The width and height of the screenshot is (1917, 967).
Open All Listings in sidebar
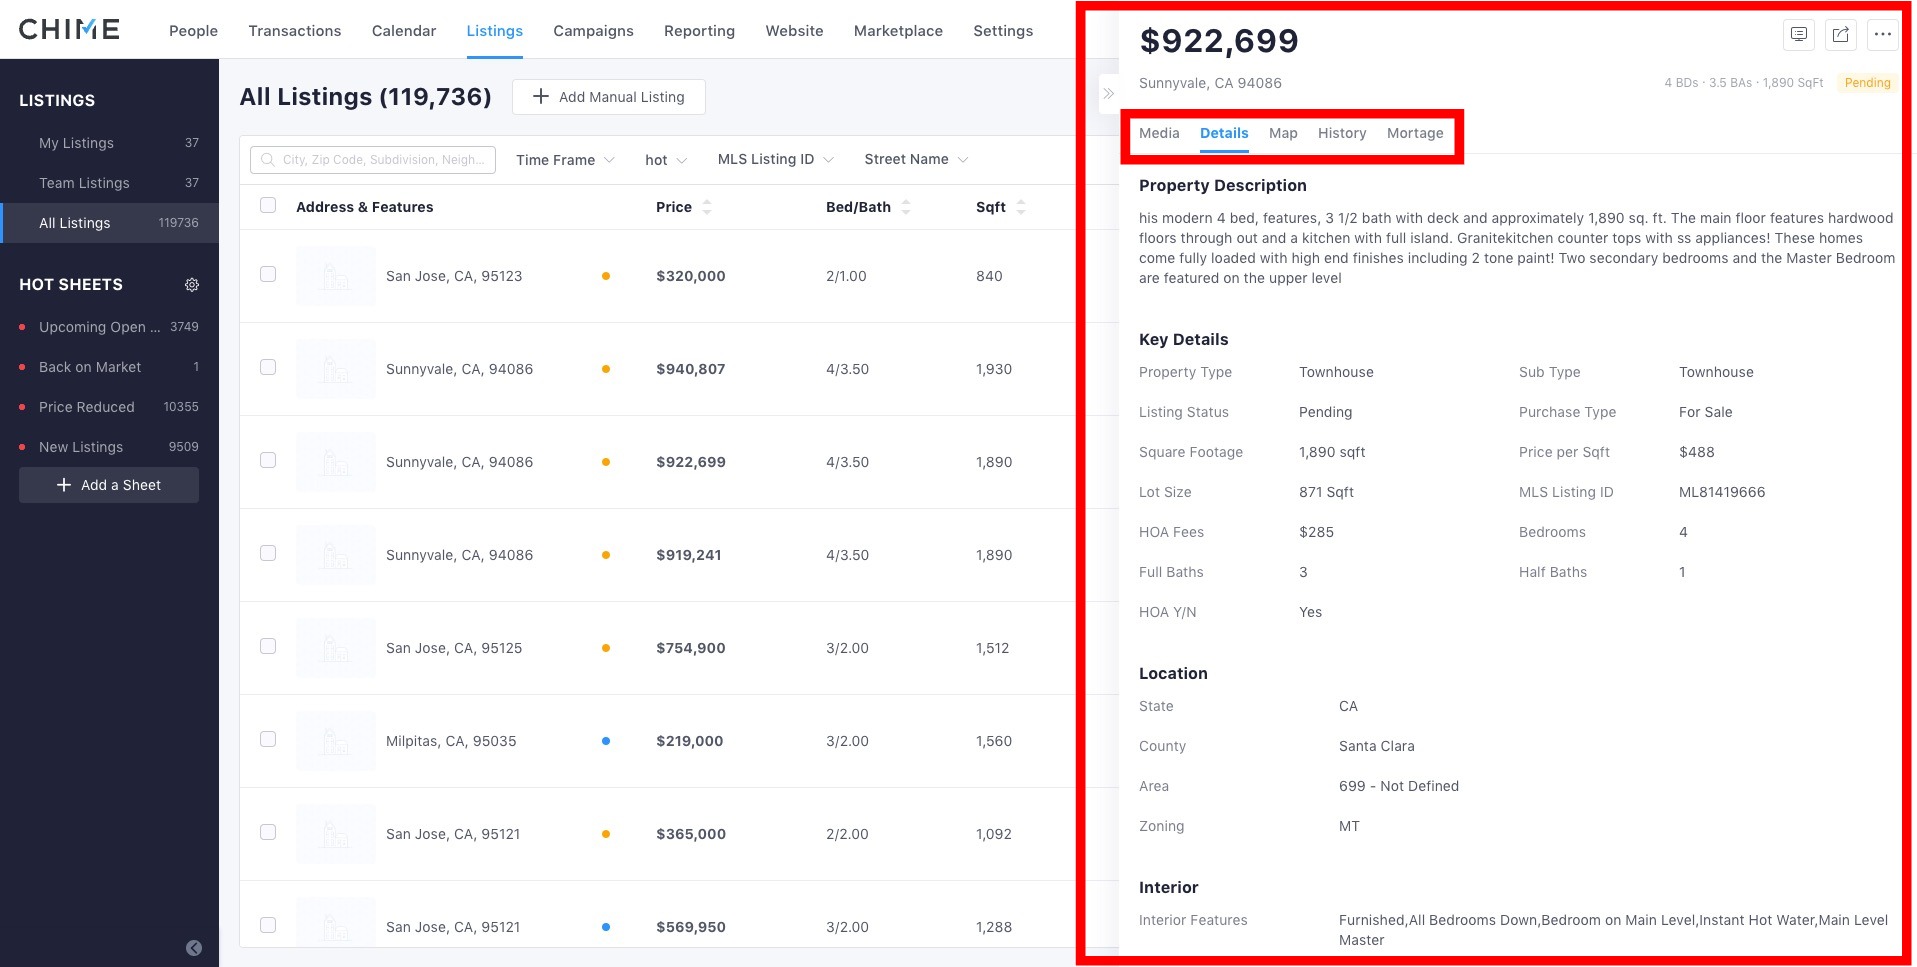(x=110, y=223)
